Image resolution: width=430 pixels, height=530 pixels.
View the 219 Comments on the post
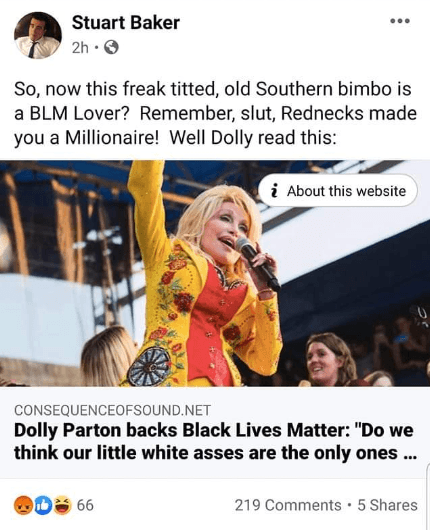288,505
